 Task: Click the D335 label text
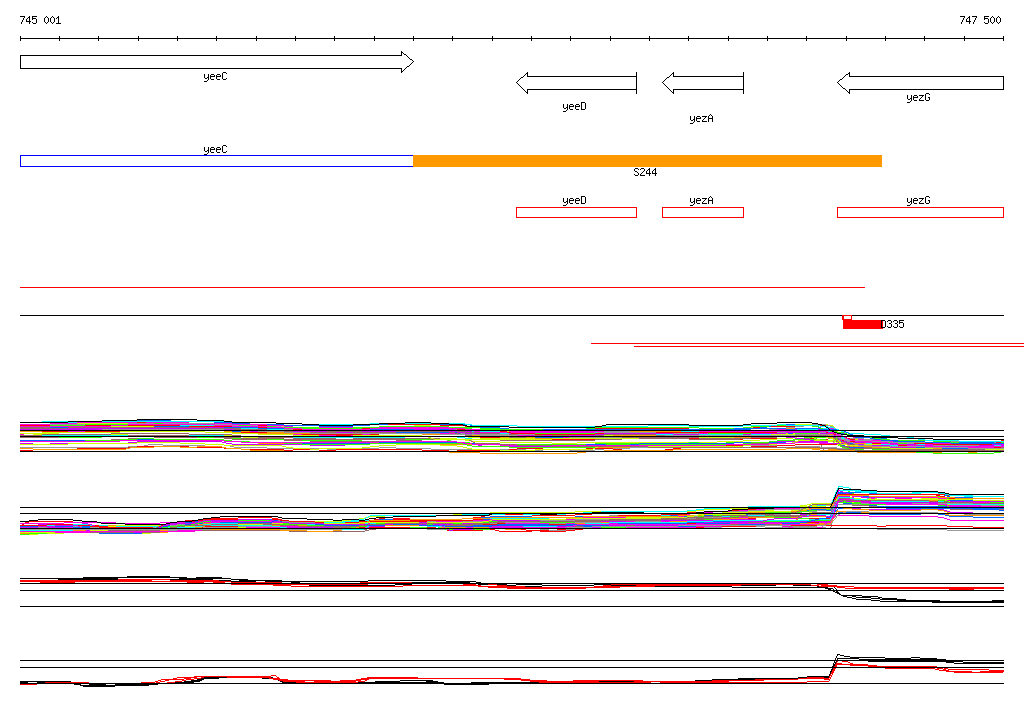click(x=893, y=324)
